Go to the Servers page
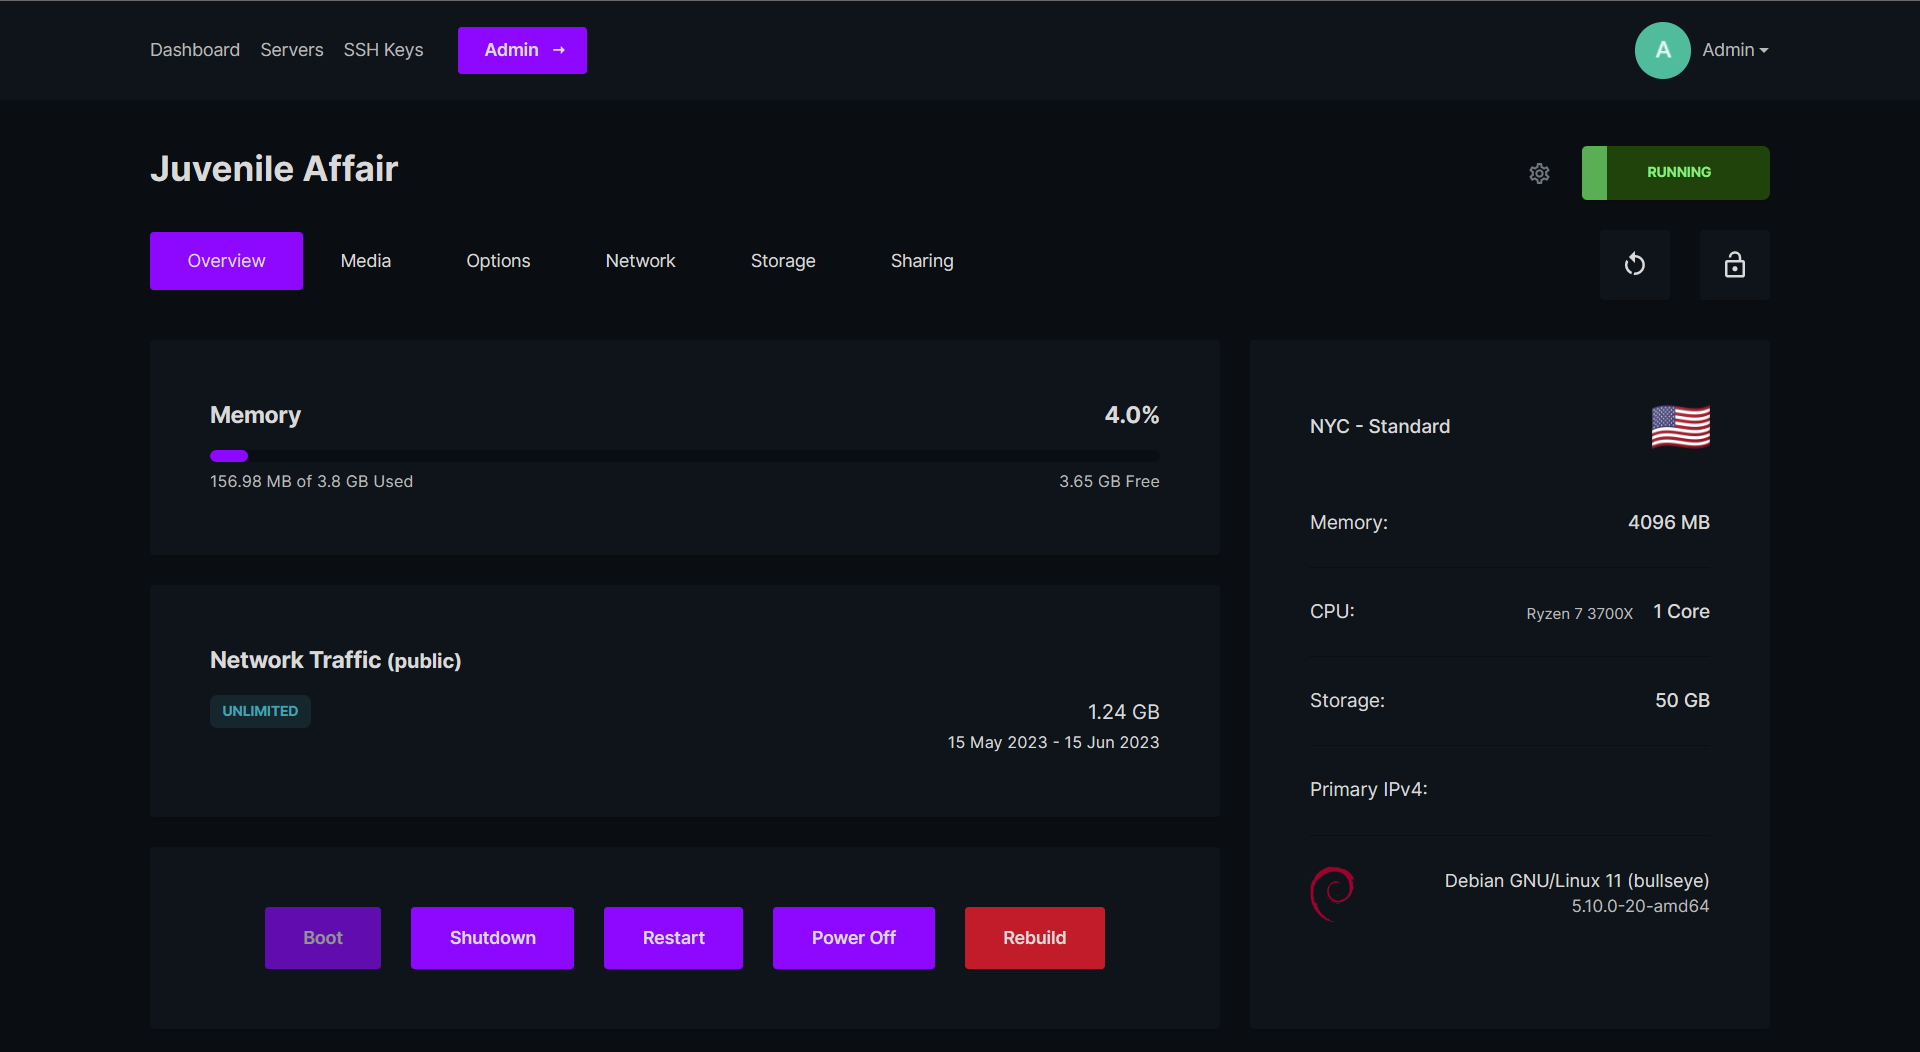Screen dimensions: 1920x1052 click(291, 49)
